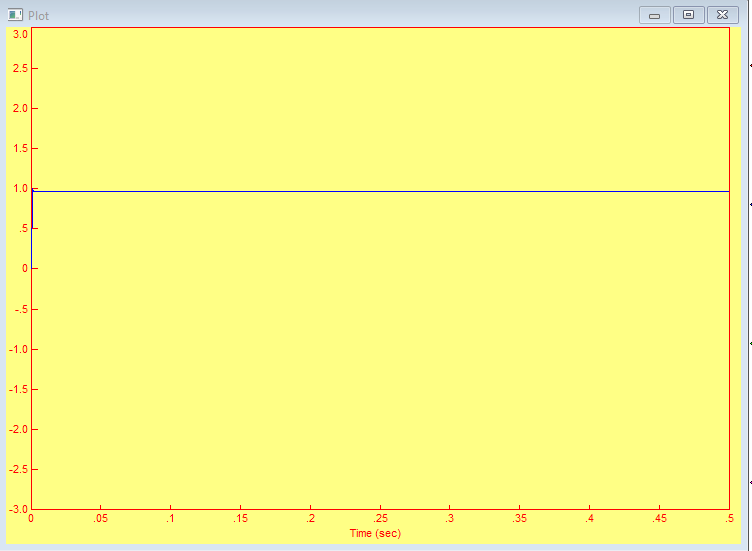
Task: Click the blue signal trace line
Action: coord(380,191)
